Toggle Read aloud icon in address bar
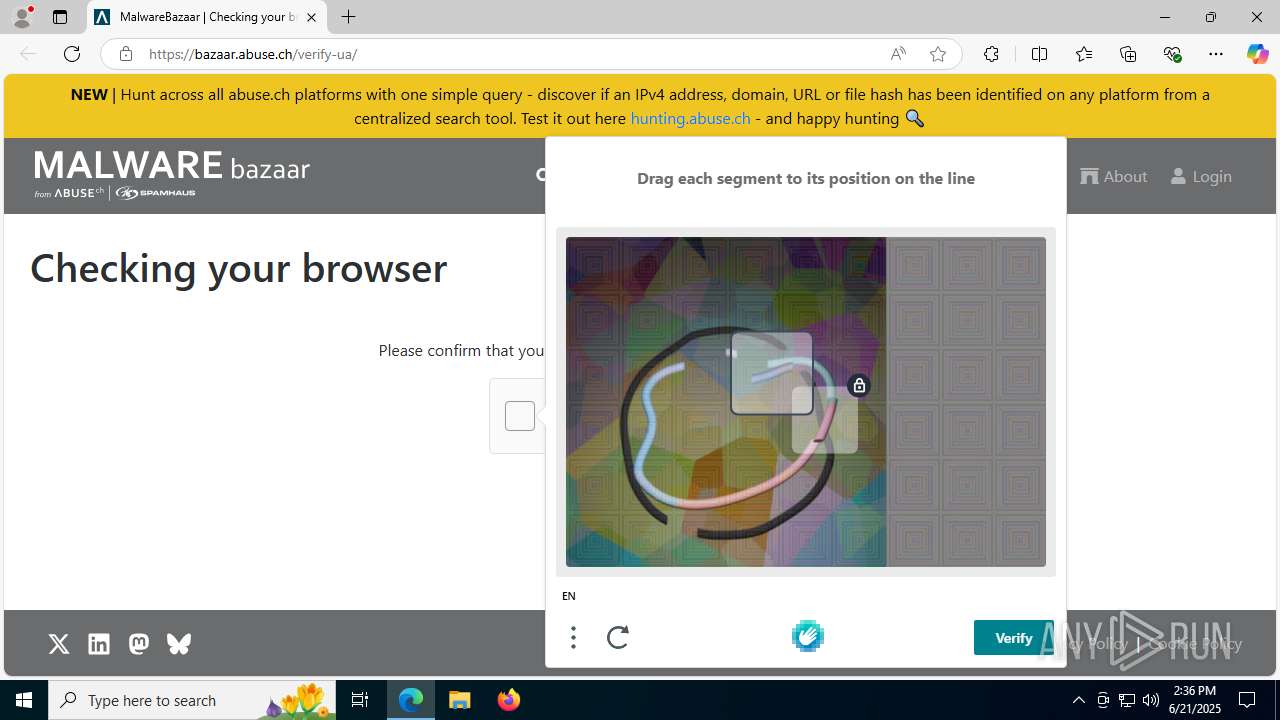1280x720 pixels. (x=898, y=54)
